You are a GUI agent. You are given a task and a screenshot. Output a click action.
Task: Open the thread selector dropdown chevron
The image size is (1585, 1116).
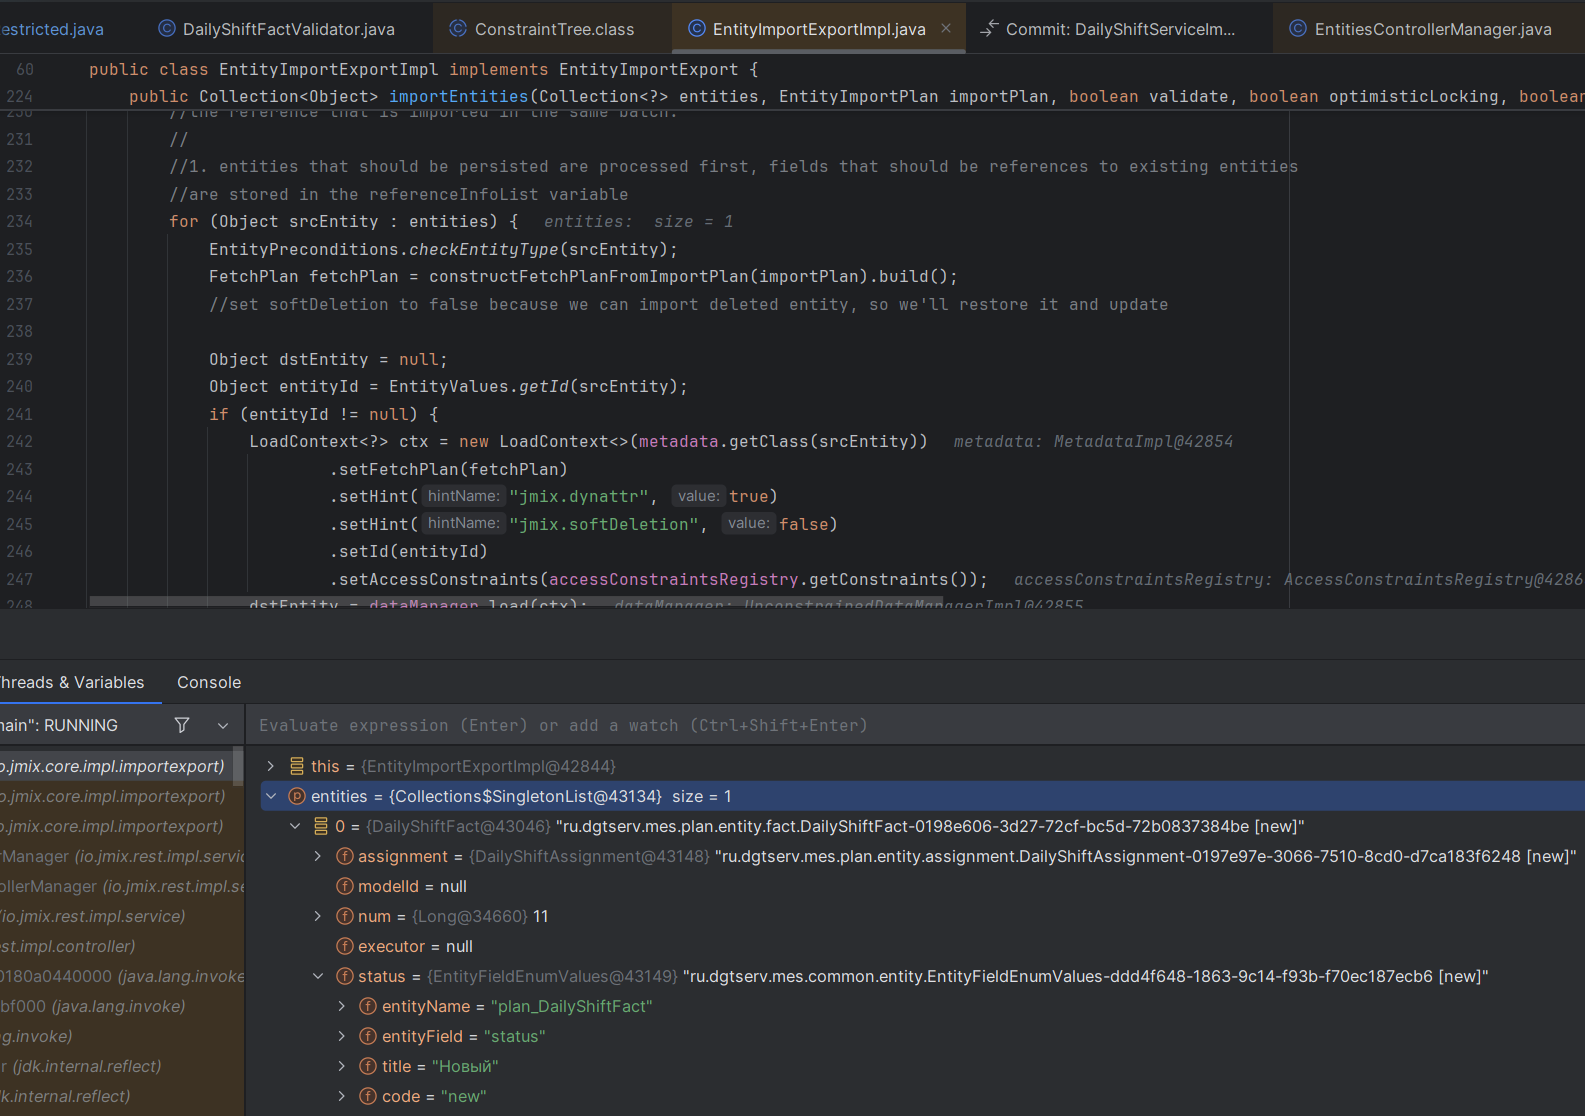tap(223, 725)
